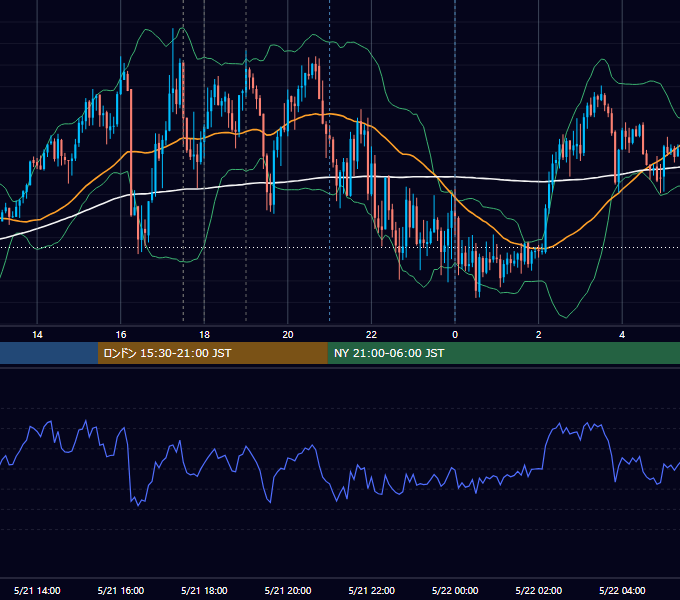
Task: Click the 5/21 22:00 date label
Action: point(372,590)
